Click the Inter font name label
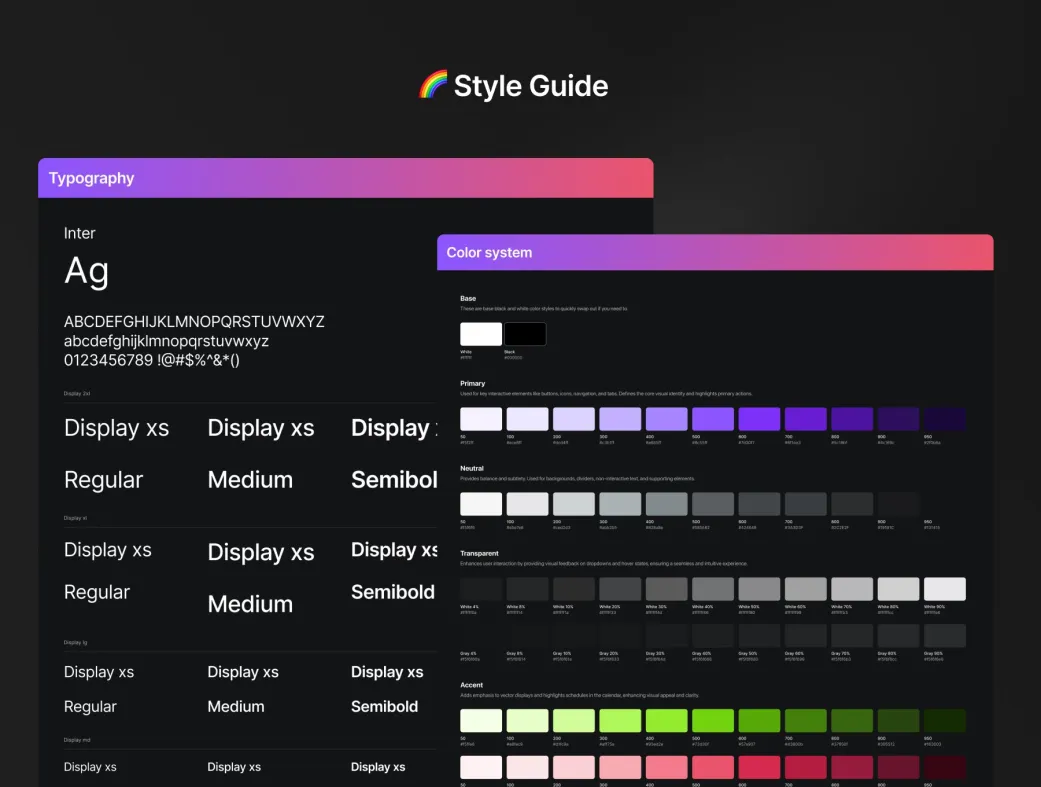 pyautogui.click(x=80, y=233)
